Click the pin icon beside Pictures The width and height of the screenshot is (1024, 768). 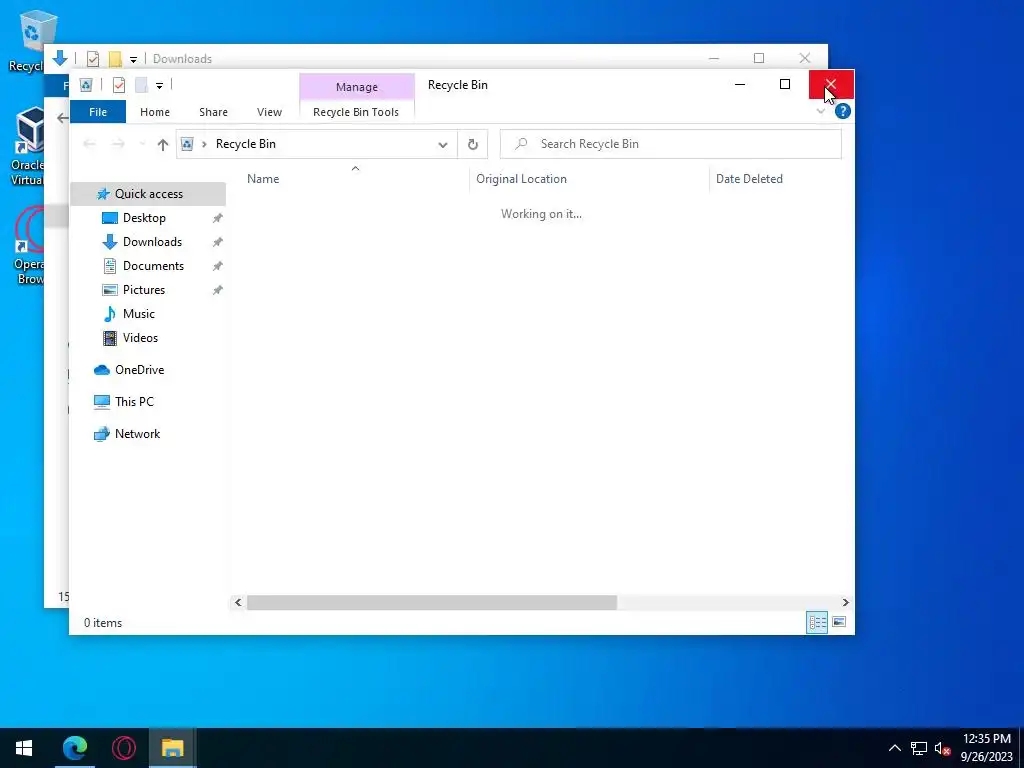(217, 290)
